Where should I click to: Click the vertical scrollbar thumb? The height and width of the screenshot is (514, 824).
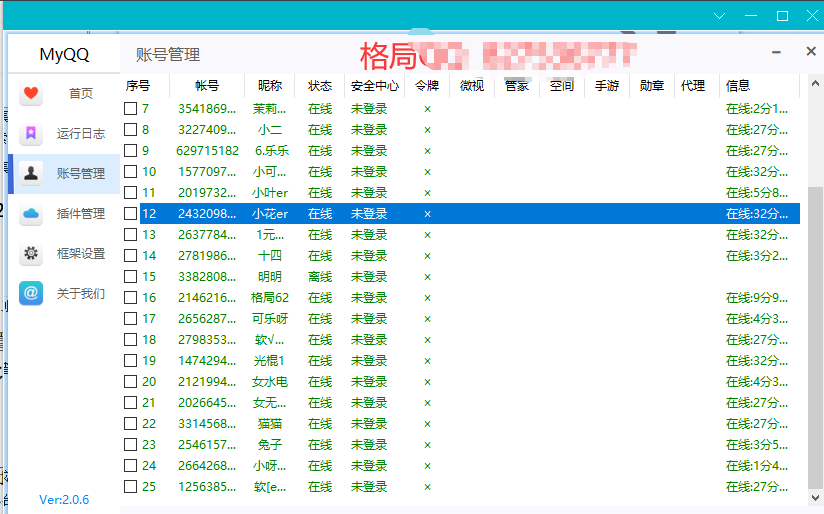point(815,336)
